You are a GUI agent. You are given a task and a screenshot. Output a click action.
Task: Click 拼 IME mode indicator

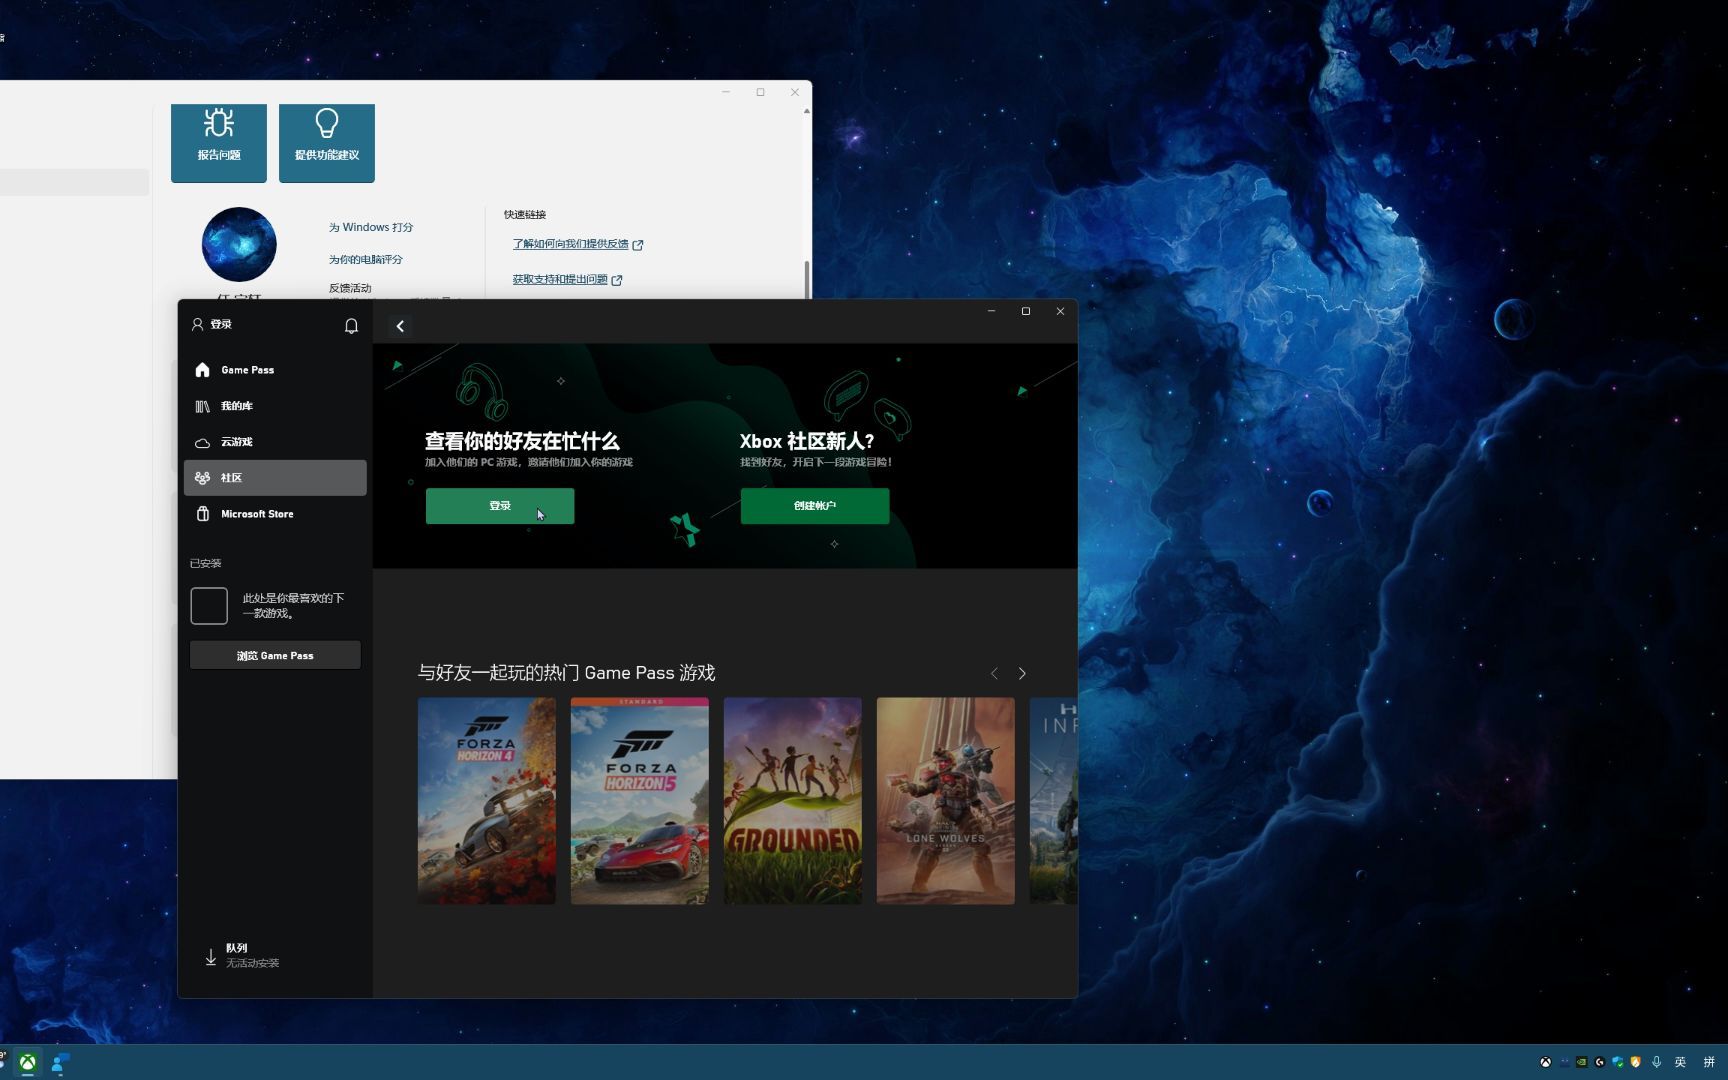[1709, 1062]
